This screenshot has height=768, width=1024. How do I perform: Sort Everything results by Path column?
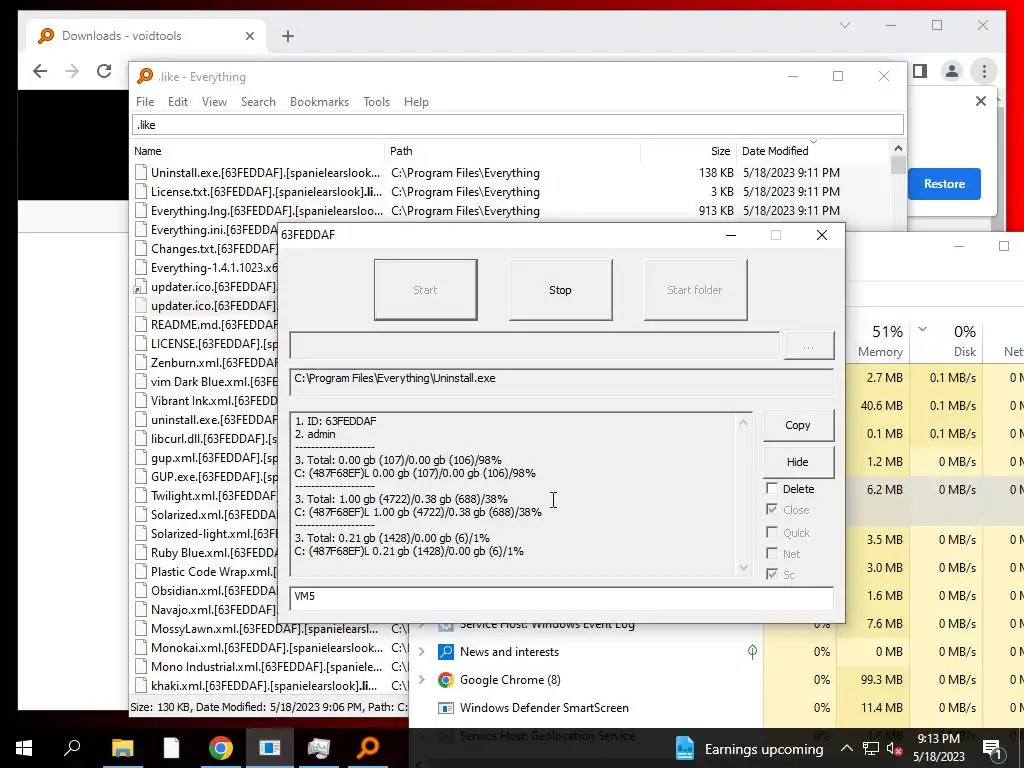(513, 151)
